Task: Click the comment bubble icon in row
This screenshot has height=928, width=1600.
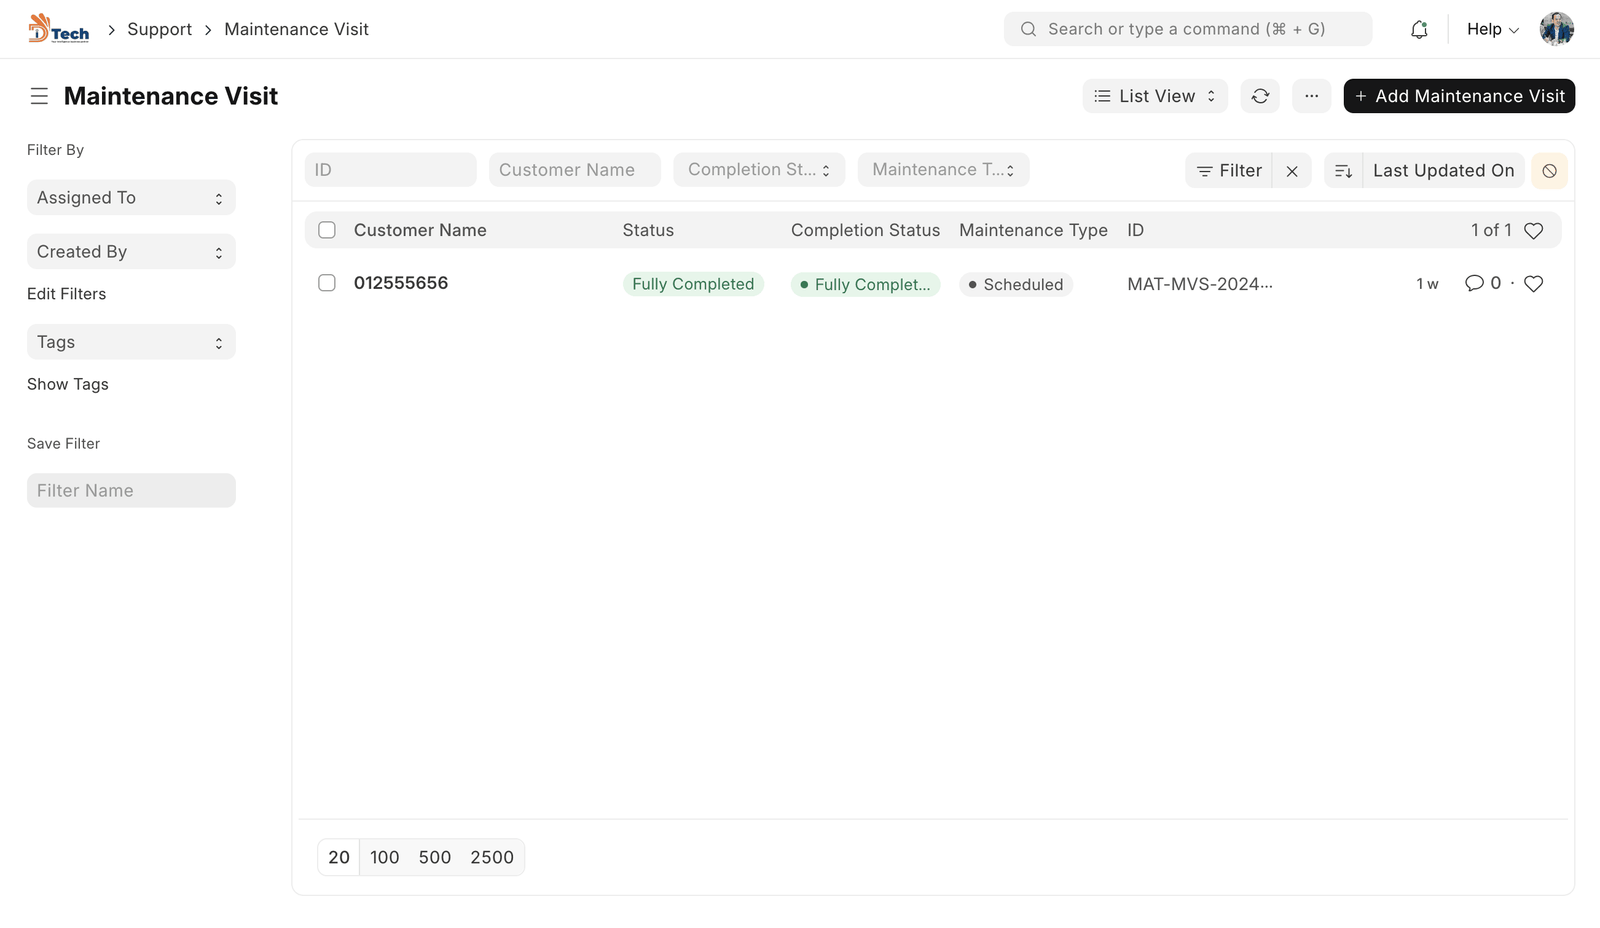Action: tap(1474, 283)
